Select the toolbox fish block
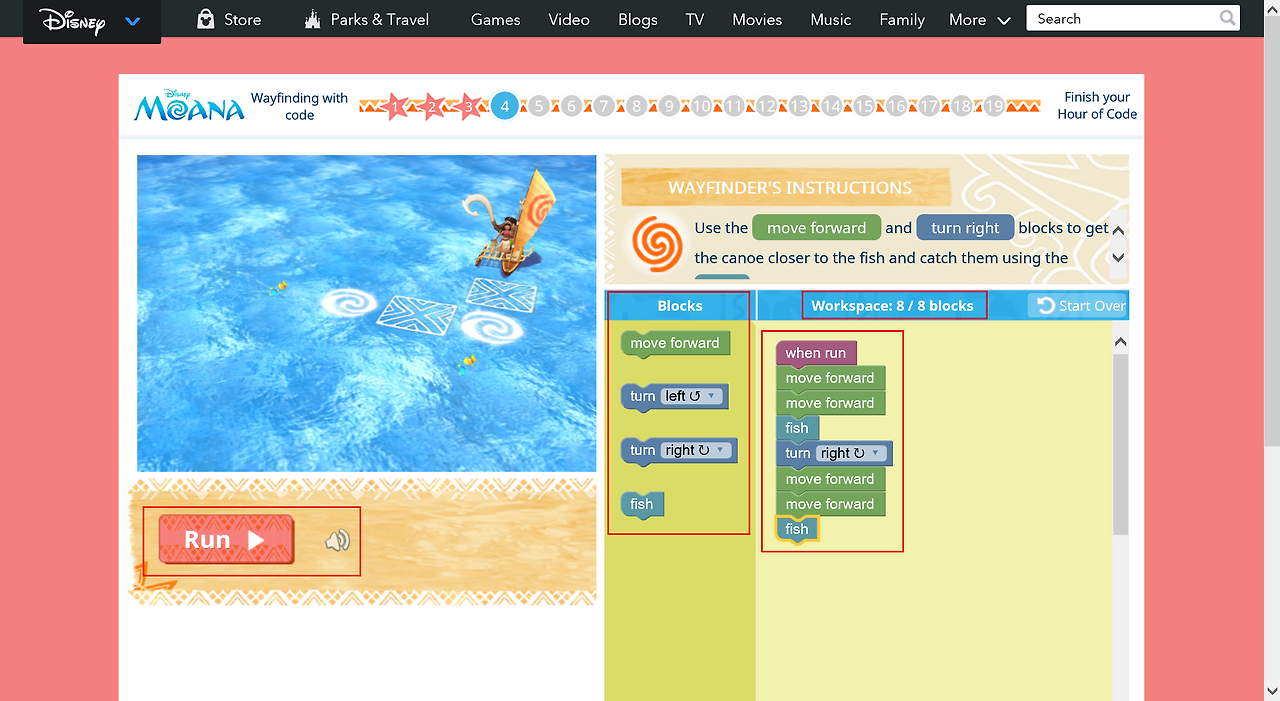 pos(642,504)
